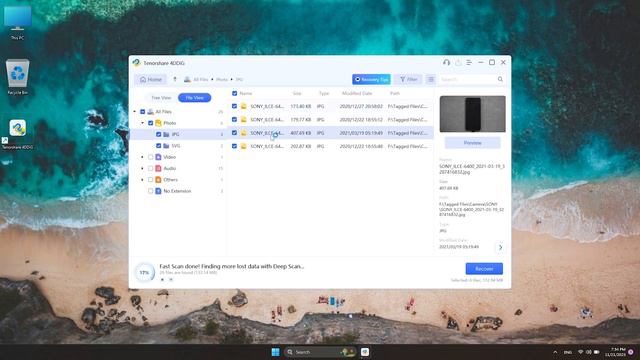Toggle the list layout view icon
This screenshot has height=360, width=640.
[x=431, y=79]
